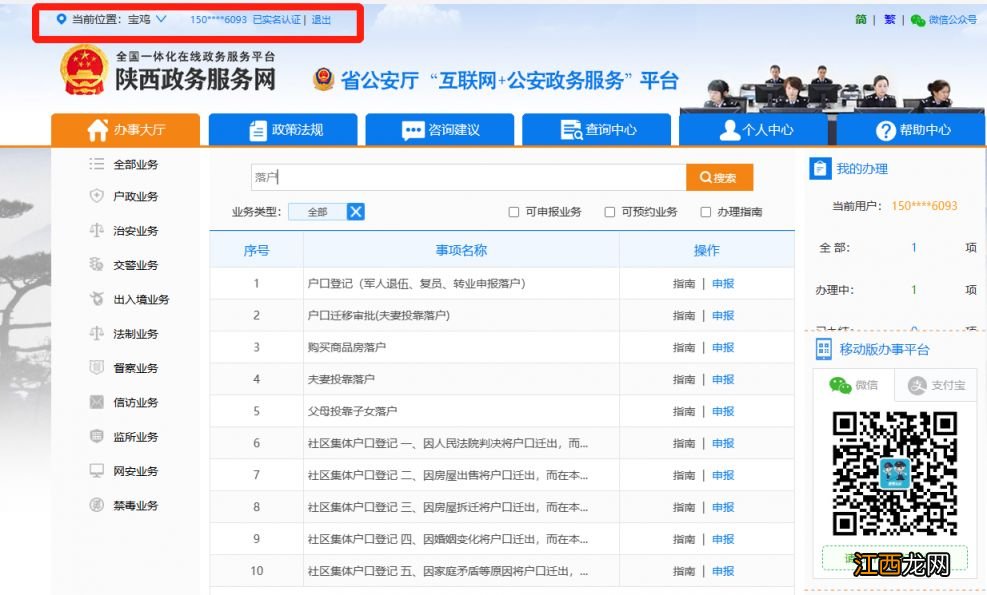Viewport: 987px width, 595px height.
Task: Check the 可预约业务 option
Action: (x=609, y=211)
